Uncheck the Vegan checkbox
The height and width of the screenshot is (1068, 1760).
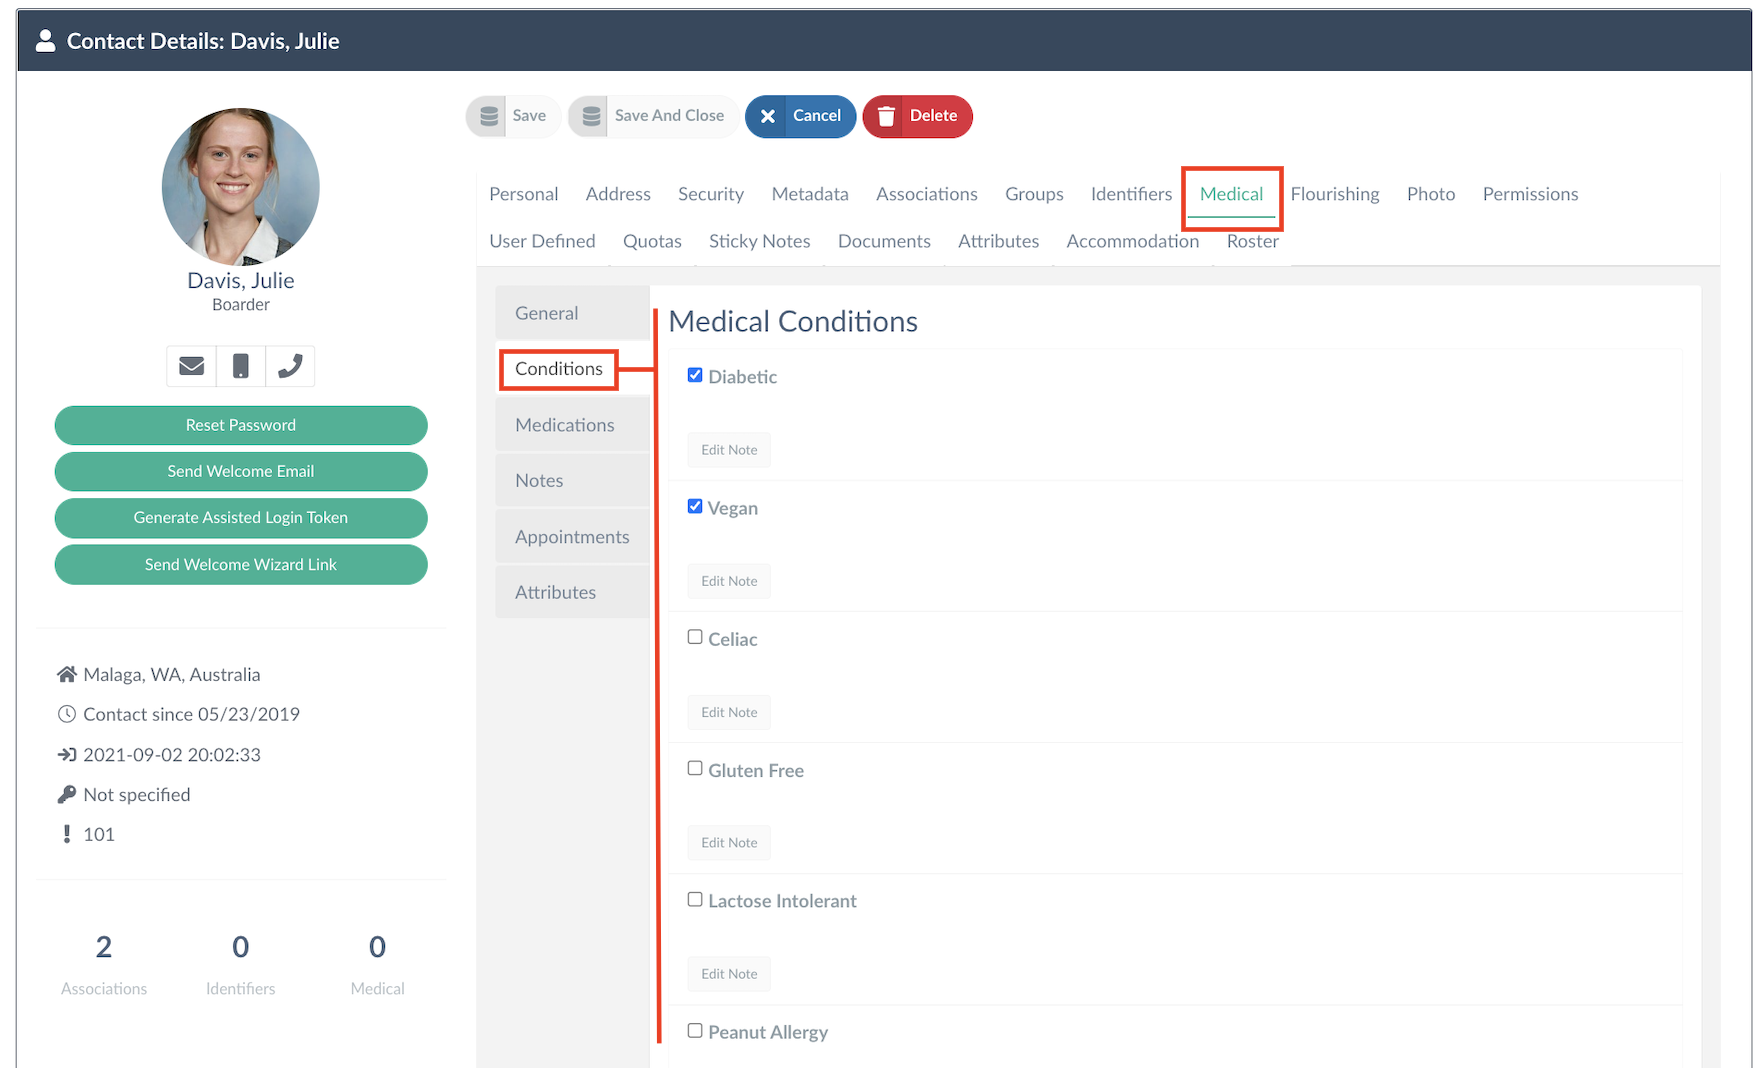pos(695,506)
